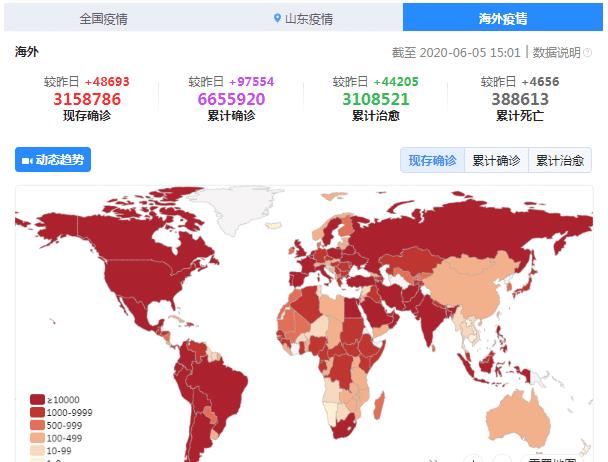
Task: Toggle map view to 累计治愈 above the map
Action: tap(559, 160)
